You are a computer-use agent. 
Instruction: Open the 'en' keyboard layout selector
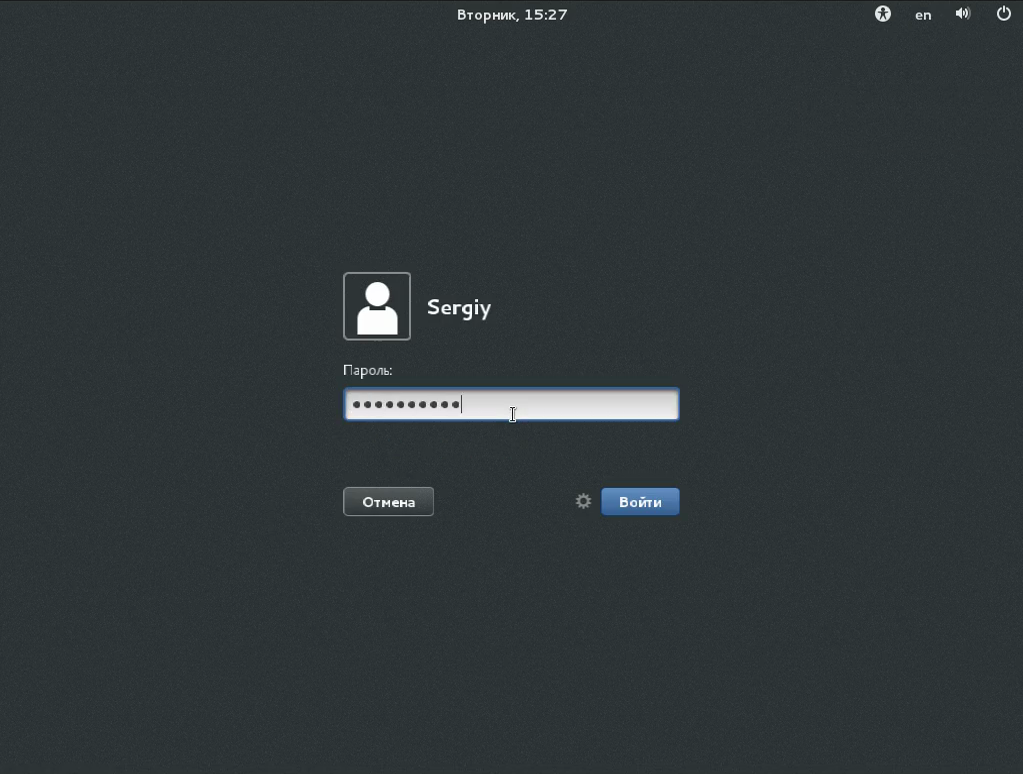923,15
